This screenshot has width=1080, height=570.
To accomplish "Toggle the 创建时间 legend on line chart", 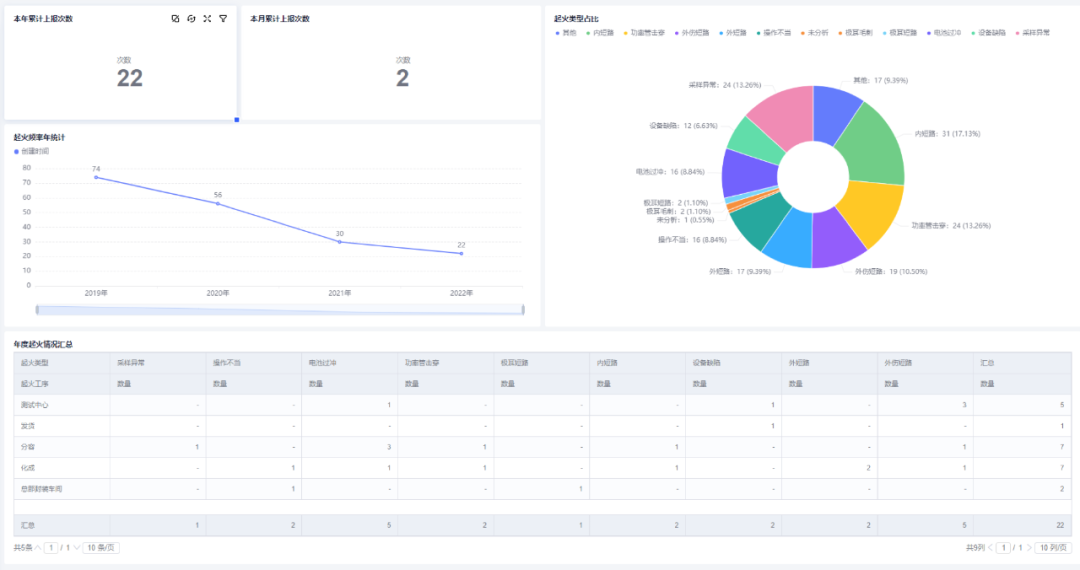I will pos(32,151).
